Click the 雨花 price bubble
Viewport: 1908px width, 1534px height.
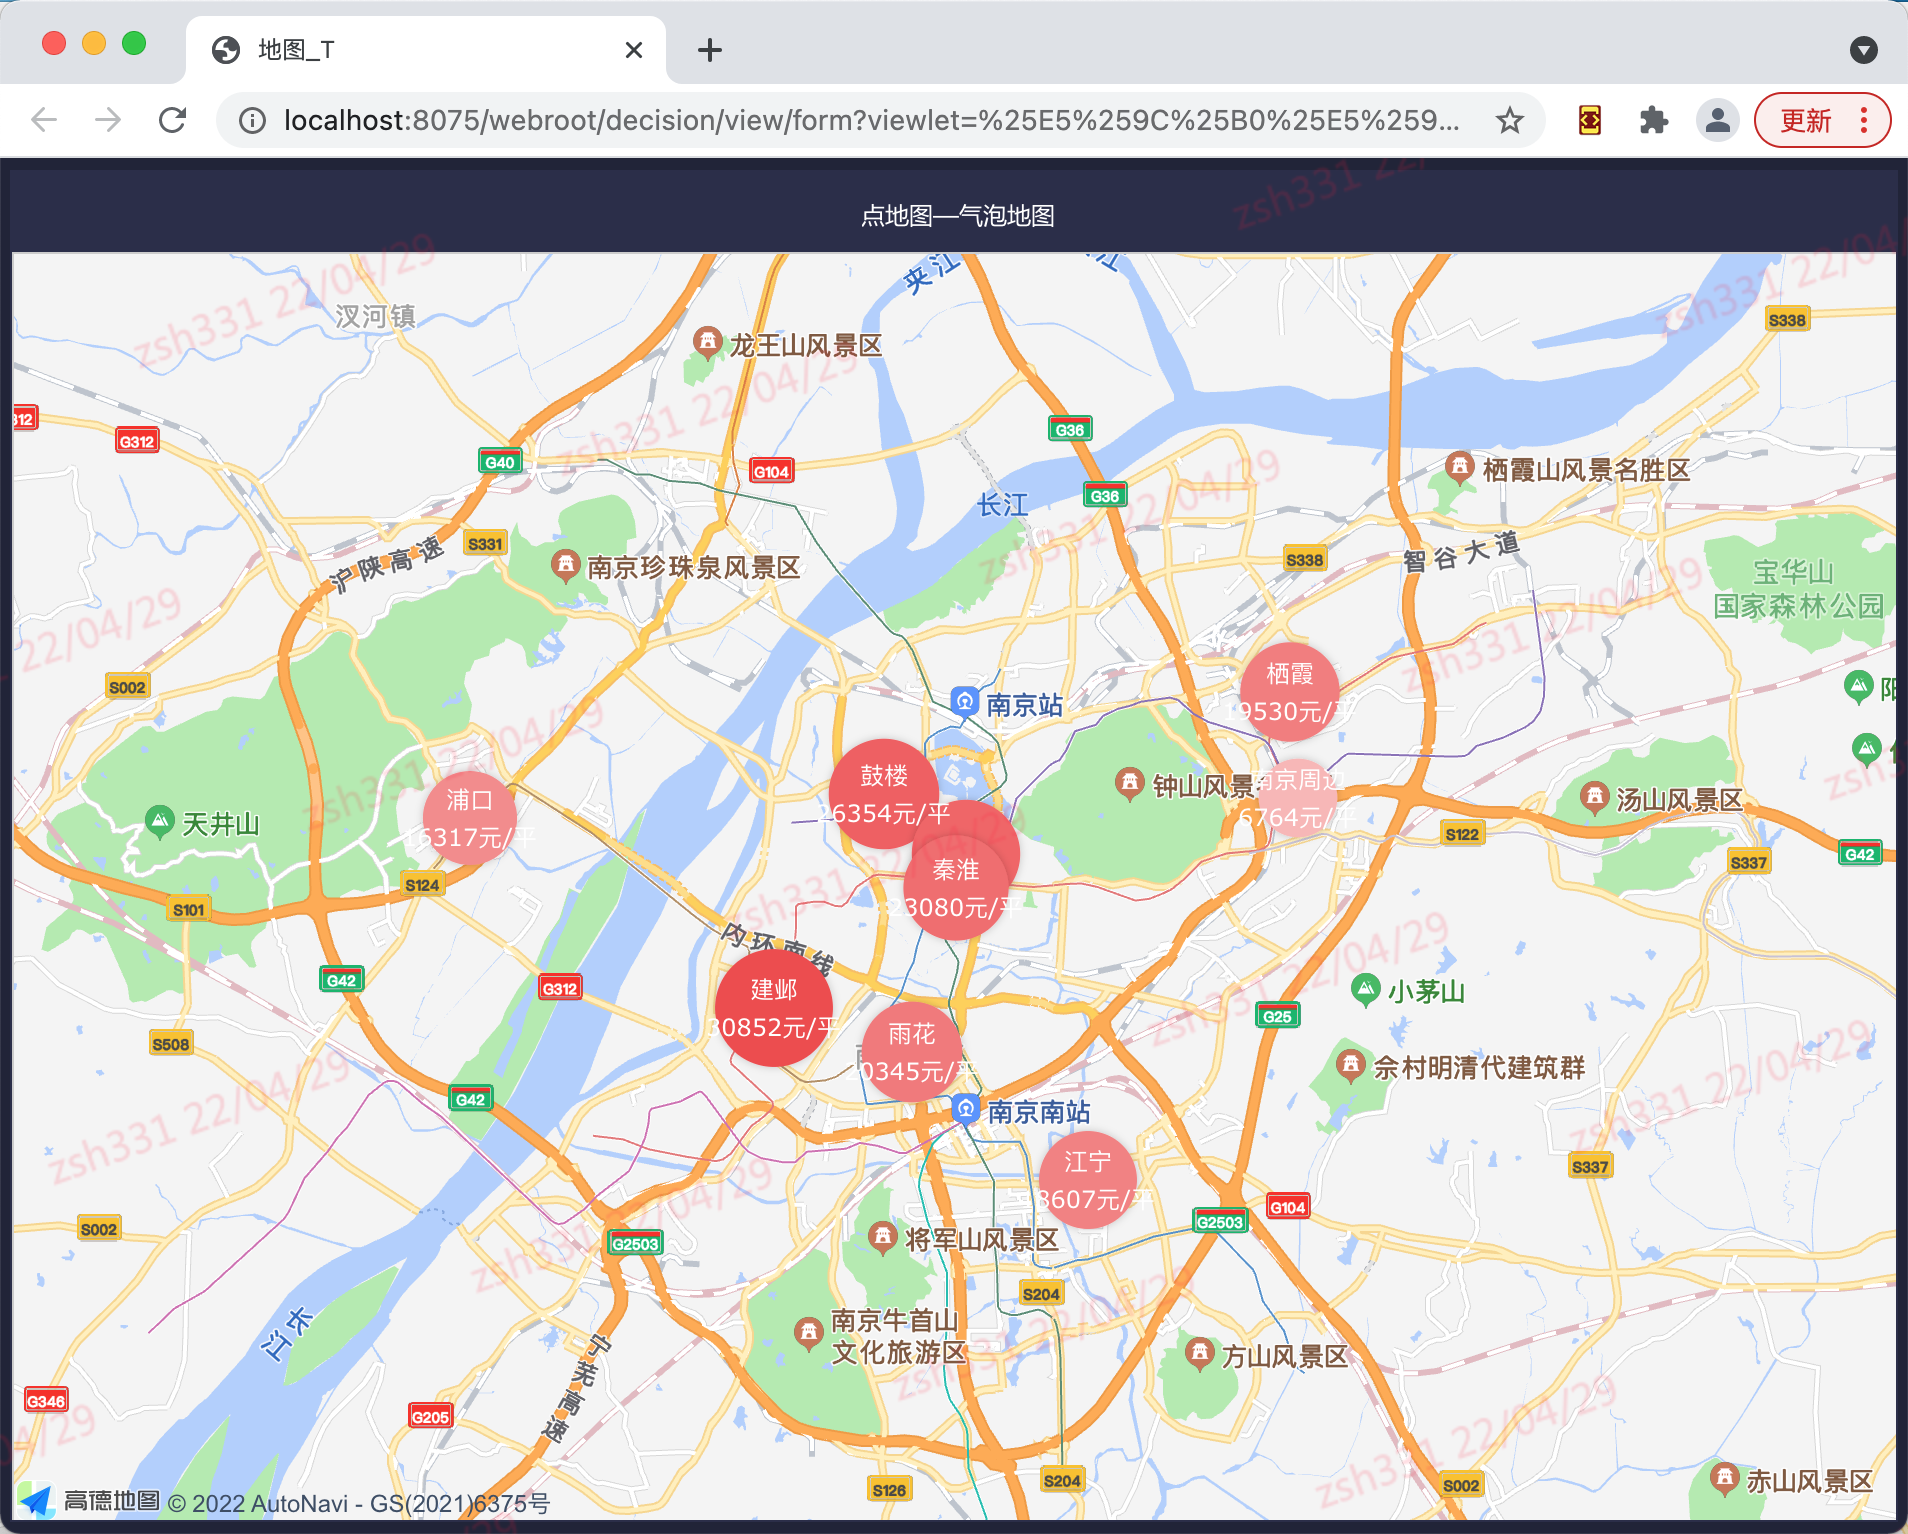click(912, 1052)
